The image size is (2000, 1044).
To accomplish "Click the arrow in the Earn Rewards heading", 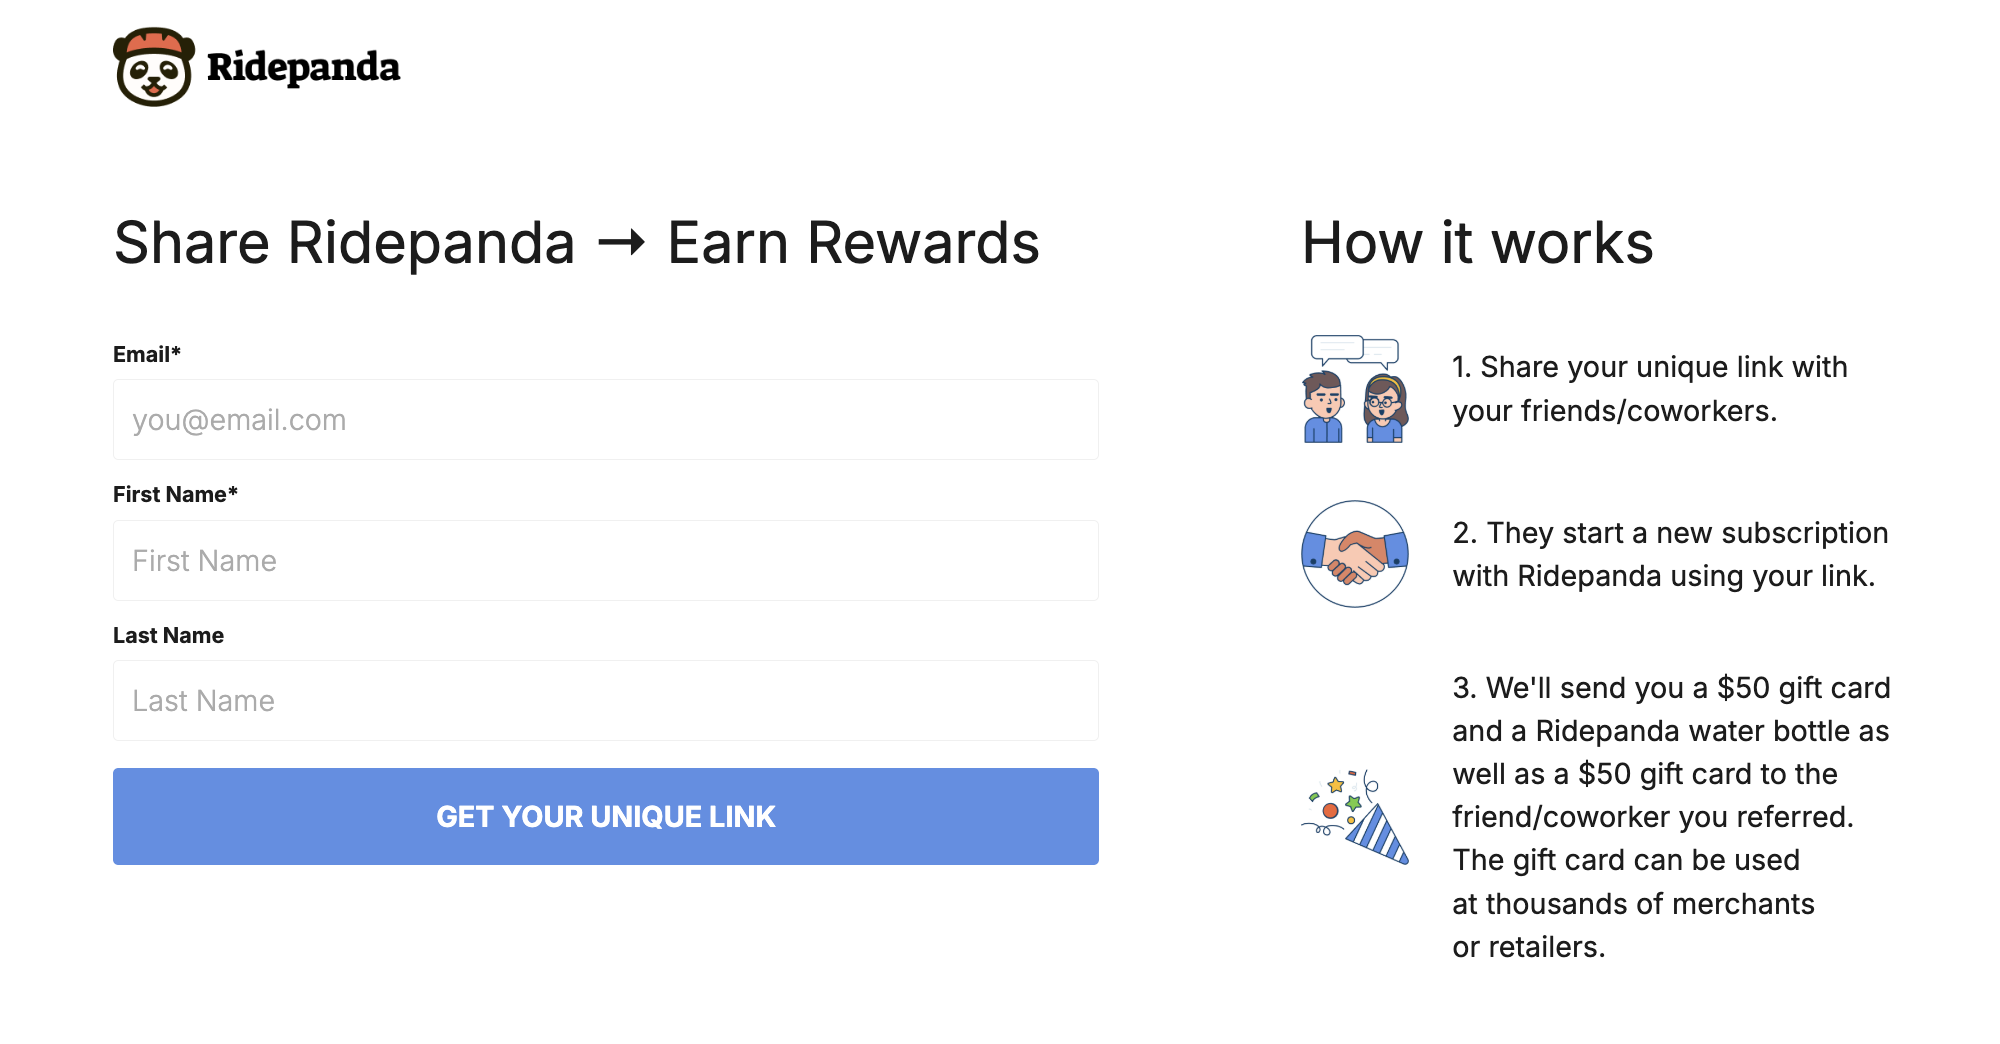I will (621, 243).
